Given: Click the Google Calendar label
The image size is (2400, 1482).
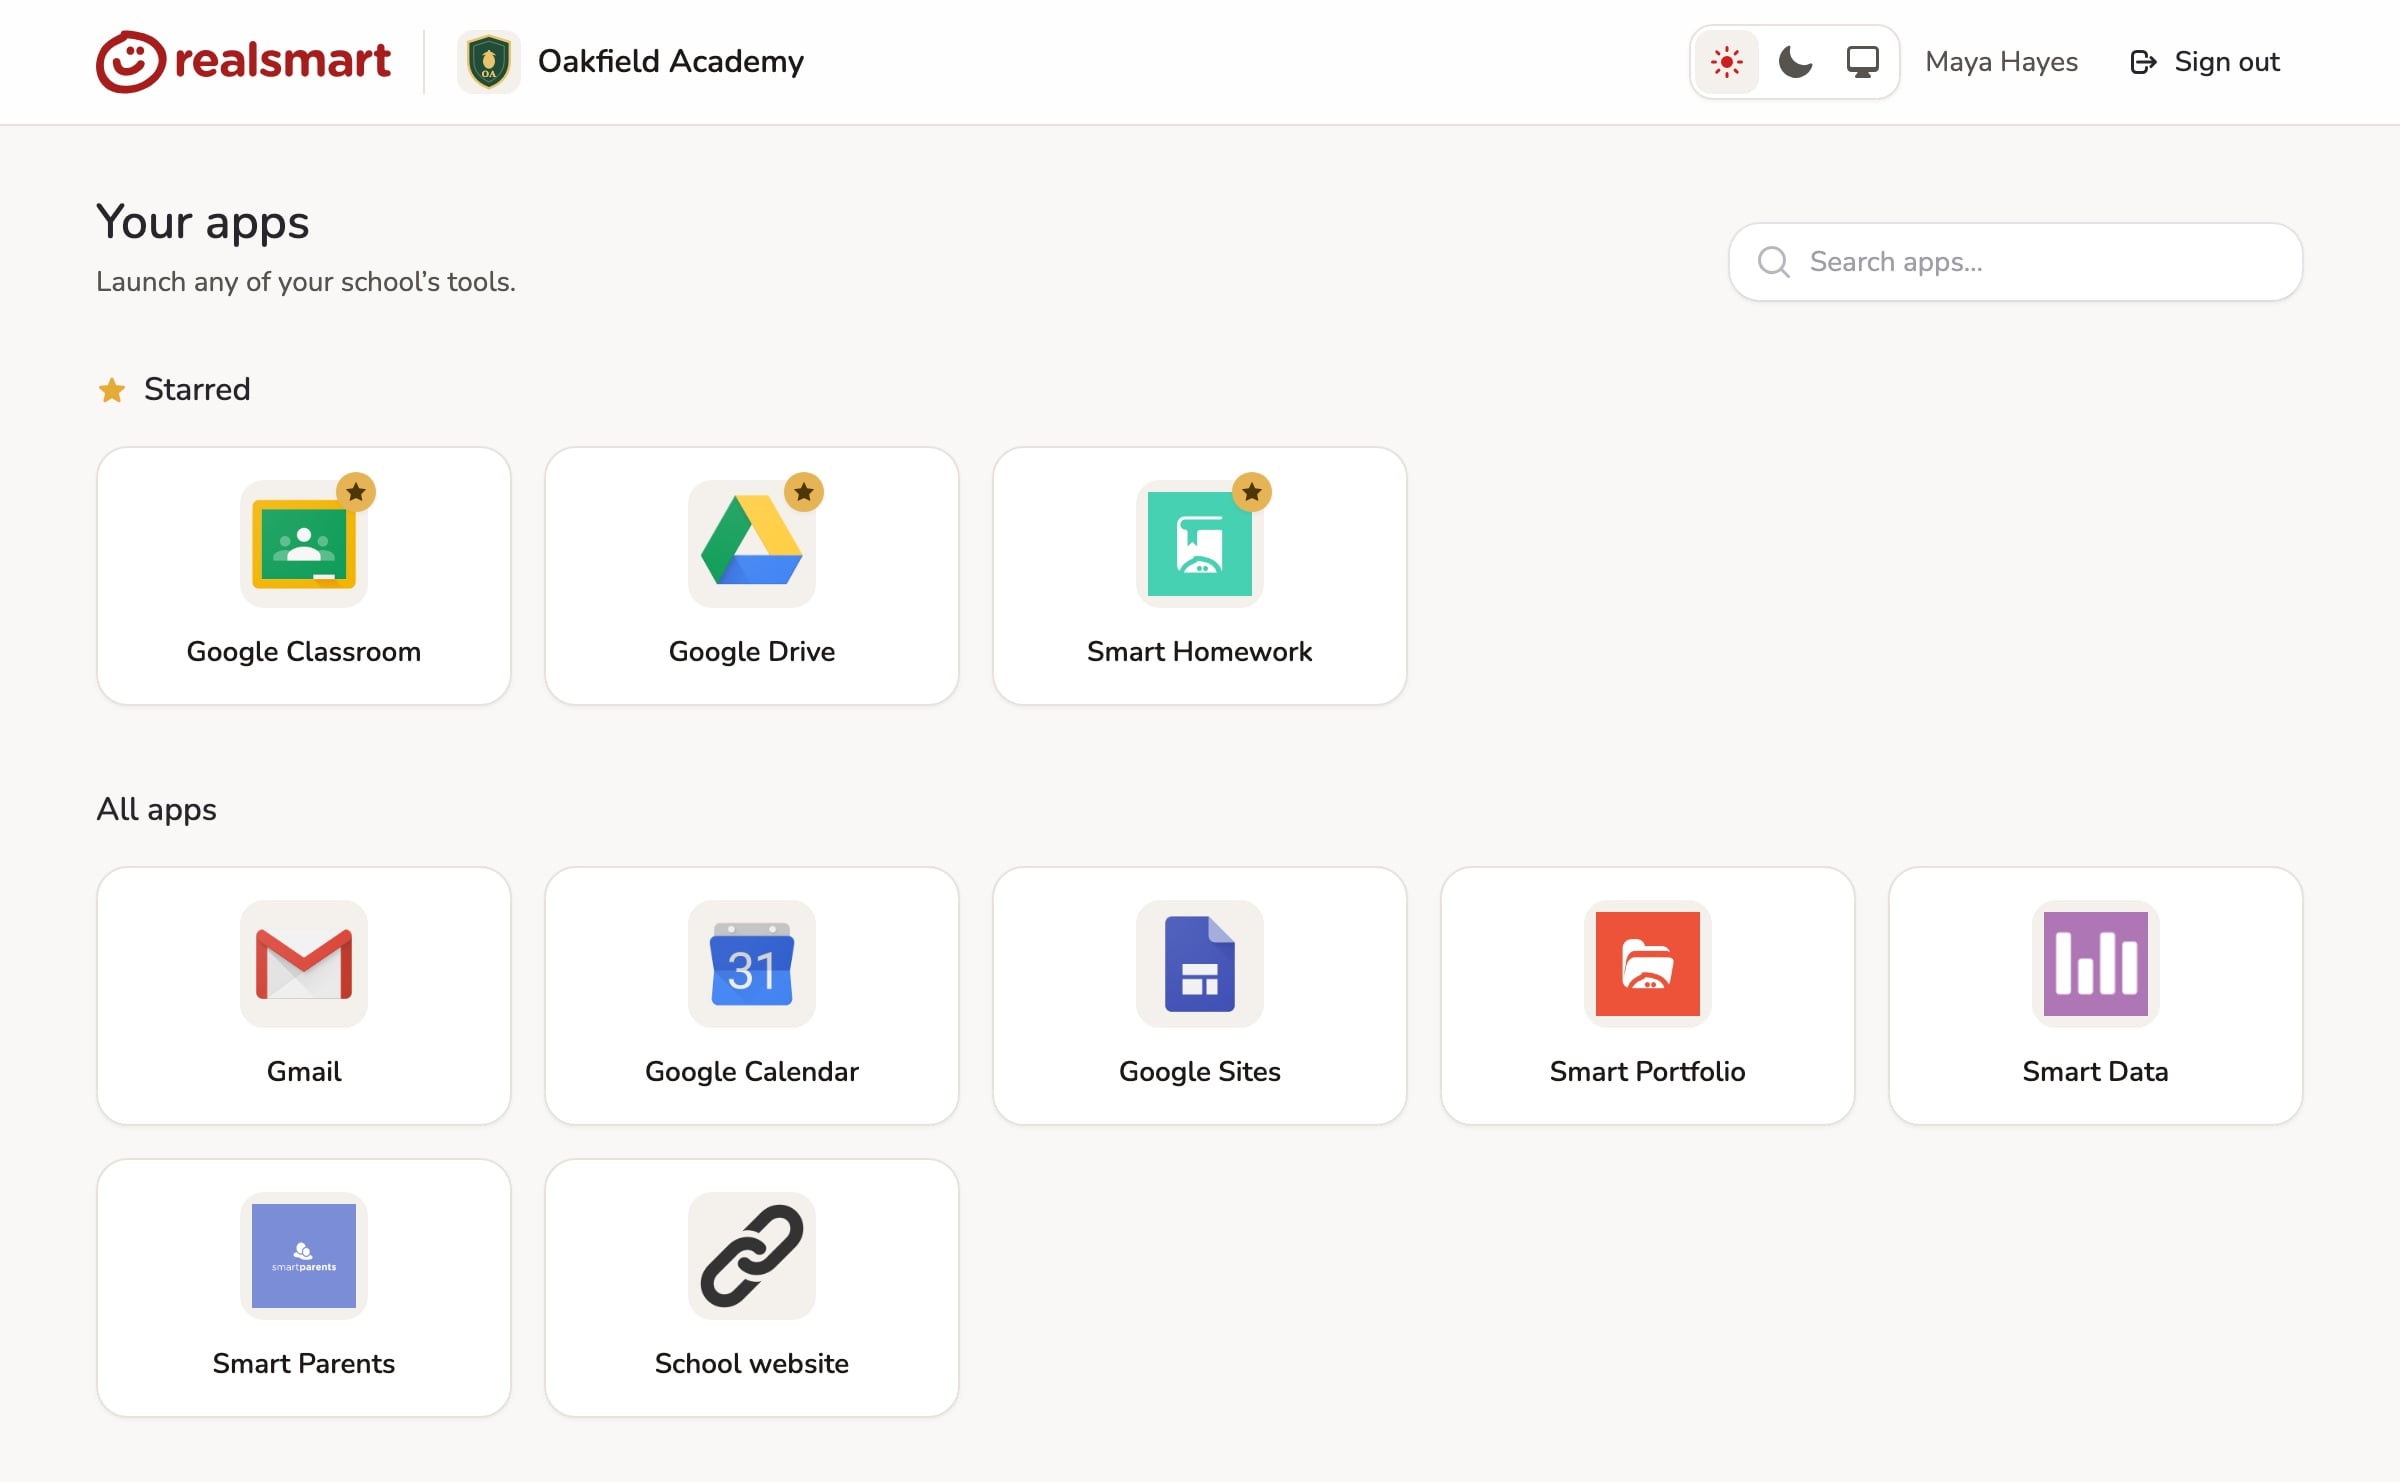Looking at the screenshot, I should pos(752,1072).
